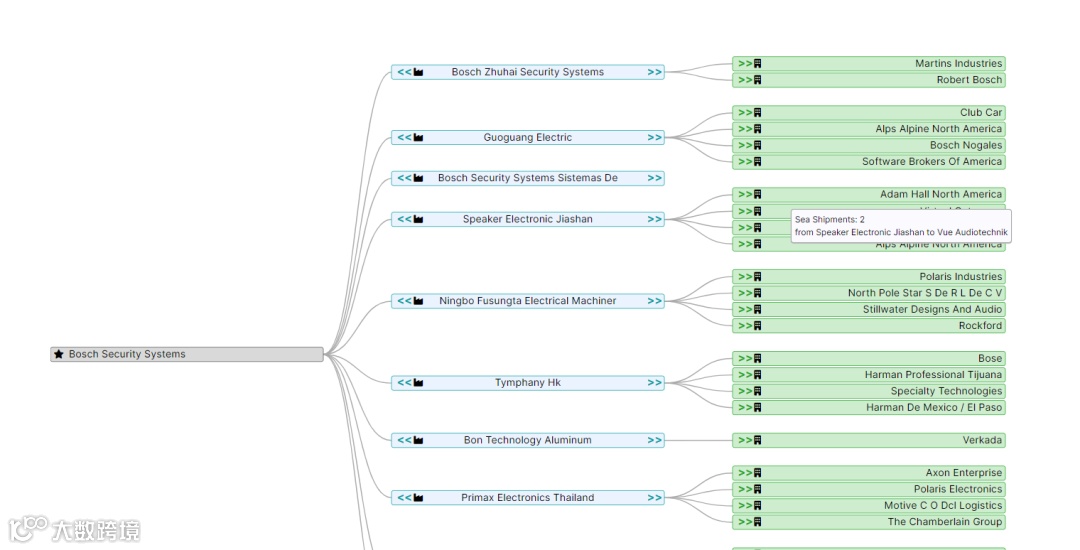1080x550 pixels.
Task: Click the Club Car label
Action: point(981,112)
